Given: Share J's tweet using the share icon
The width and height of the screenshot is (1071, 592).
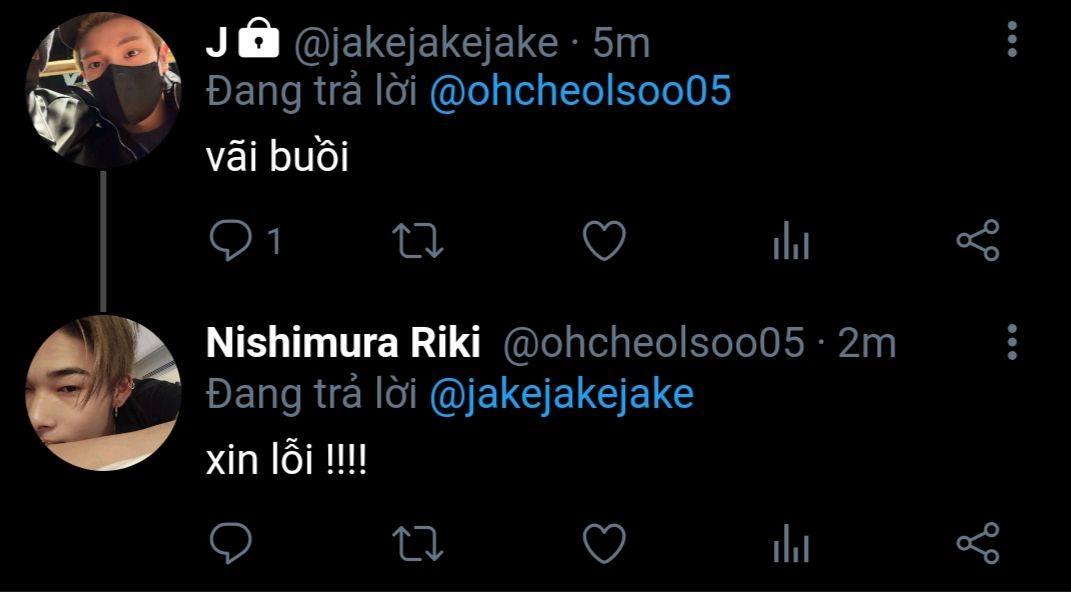Looking at the screenshot, I should [978, 240].
